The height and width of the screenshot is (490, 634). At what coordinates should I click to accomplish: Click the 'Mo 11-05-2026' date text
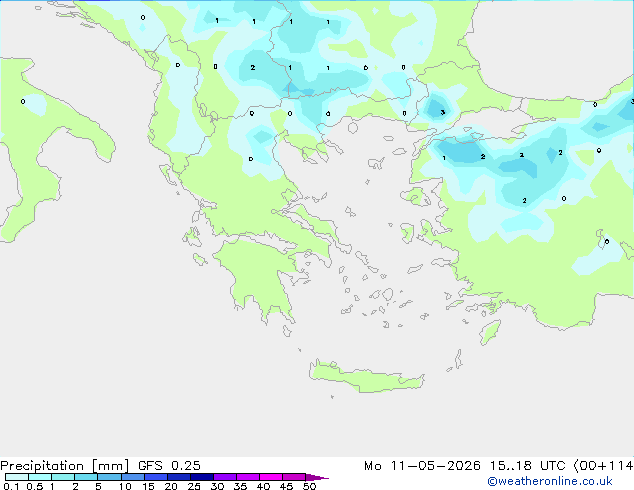[422, 466]
